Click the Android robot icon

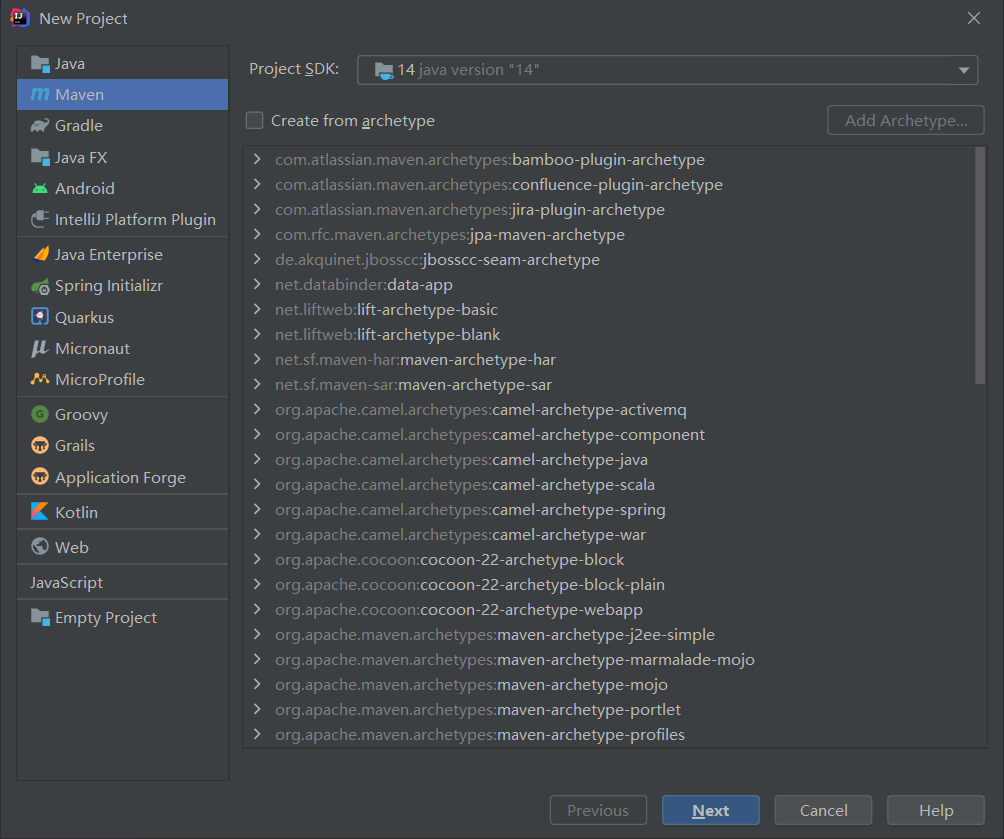(x=40, y=188)
